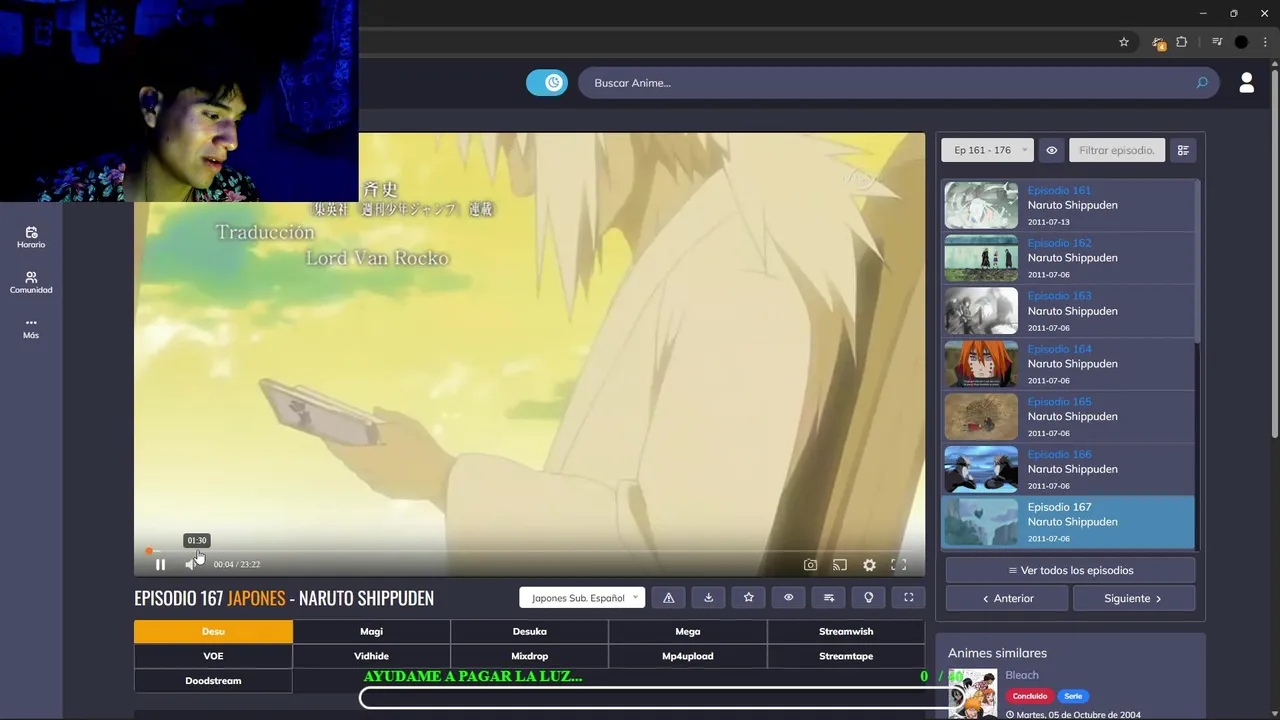Screen dimensions: 1280x720
Task: Enter player fullscreen mode
Action: click(899, 565)
